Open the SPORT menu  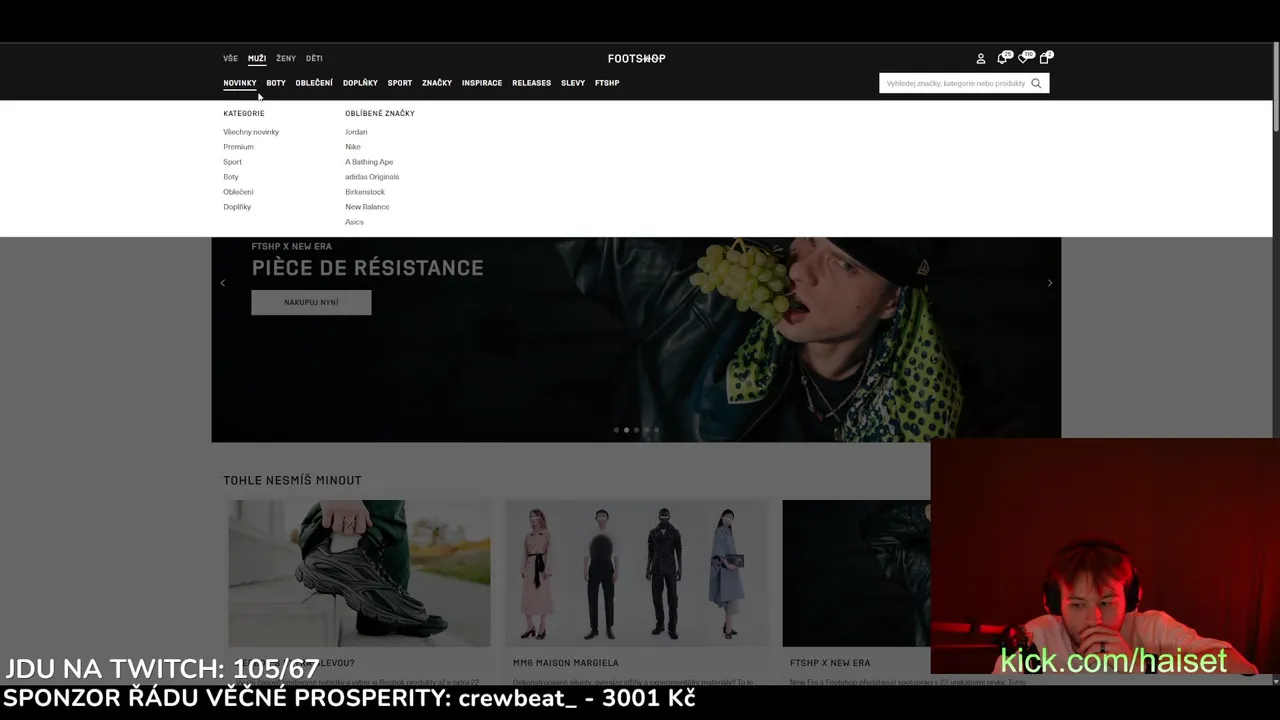tap(400, 83)
